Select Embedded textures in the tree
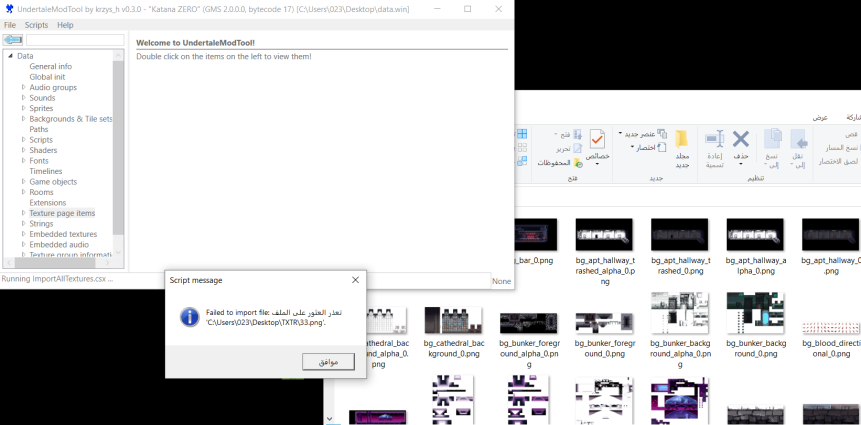The height and width of the screenshot is (425, 861). [x=63, y=234]
